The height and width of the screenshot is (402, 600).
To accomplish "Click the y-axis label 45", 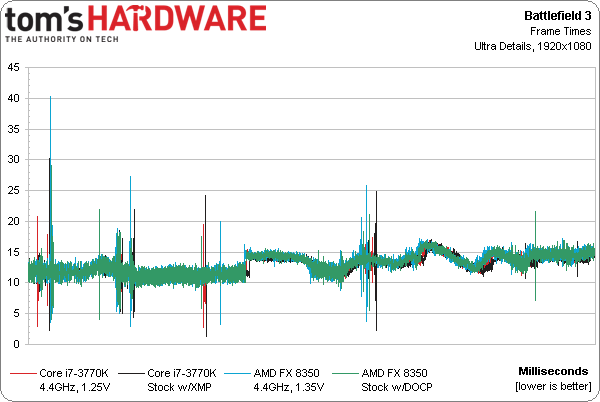I will [x=13, y=67].
